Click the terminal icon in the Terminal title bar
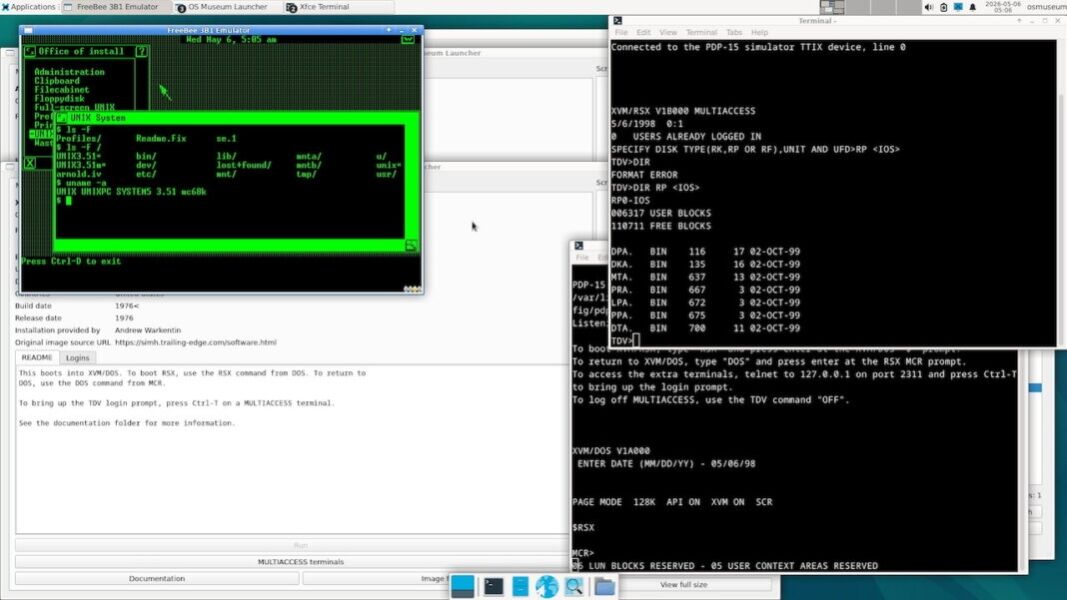 [x=617, y=21]
